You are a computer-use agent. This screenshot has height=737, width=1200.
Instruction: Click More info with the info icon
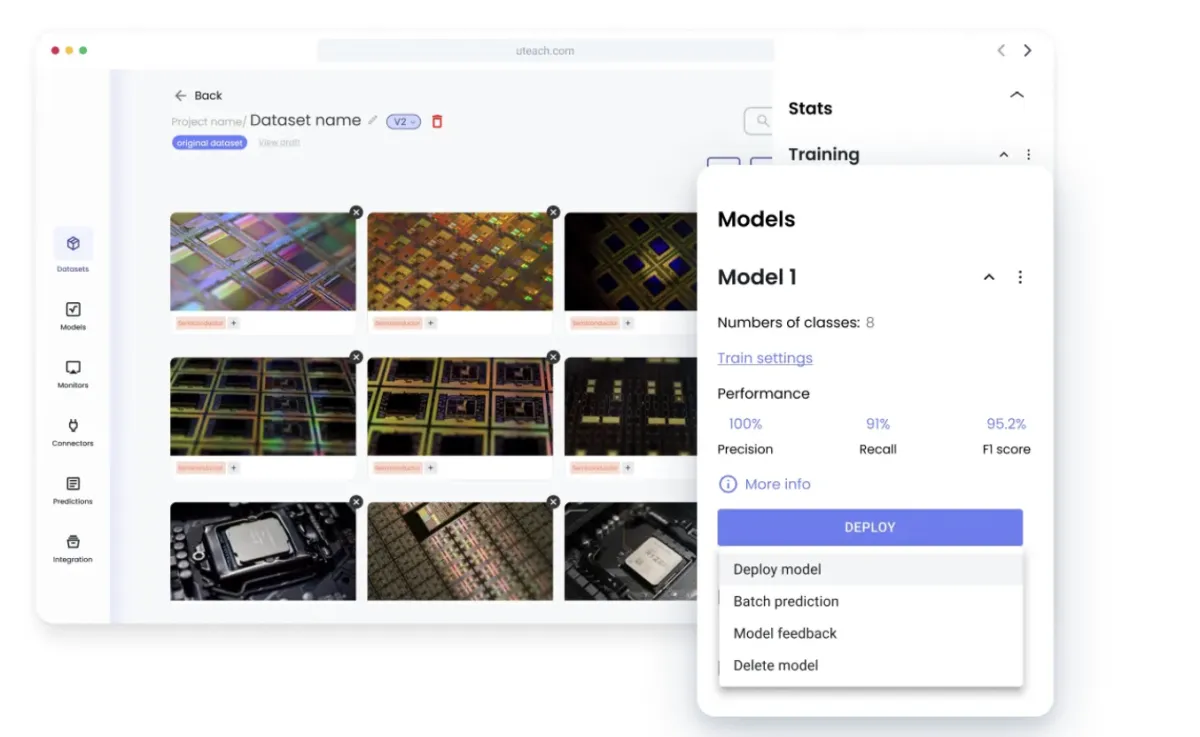[765, 484]
